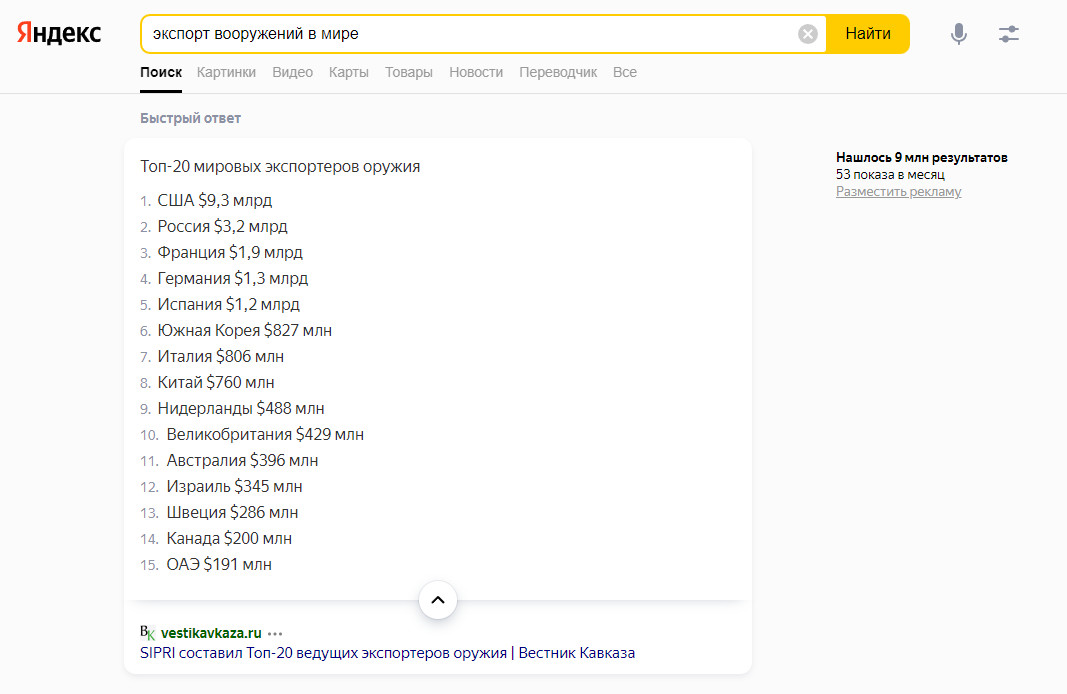Switch to the Картинки tab
1067x694 pixels.
[x=227, y=72]
